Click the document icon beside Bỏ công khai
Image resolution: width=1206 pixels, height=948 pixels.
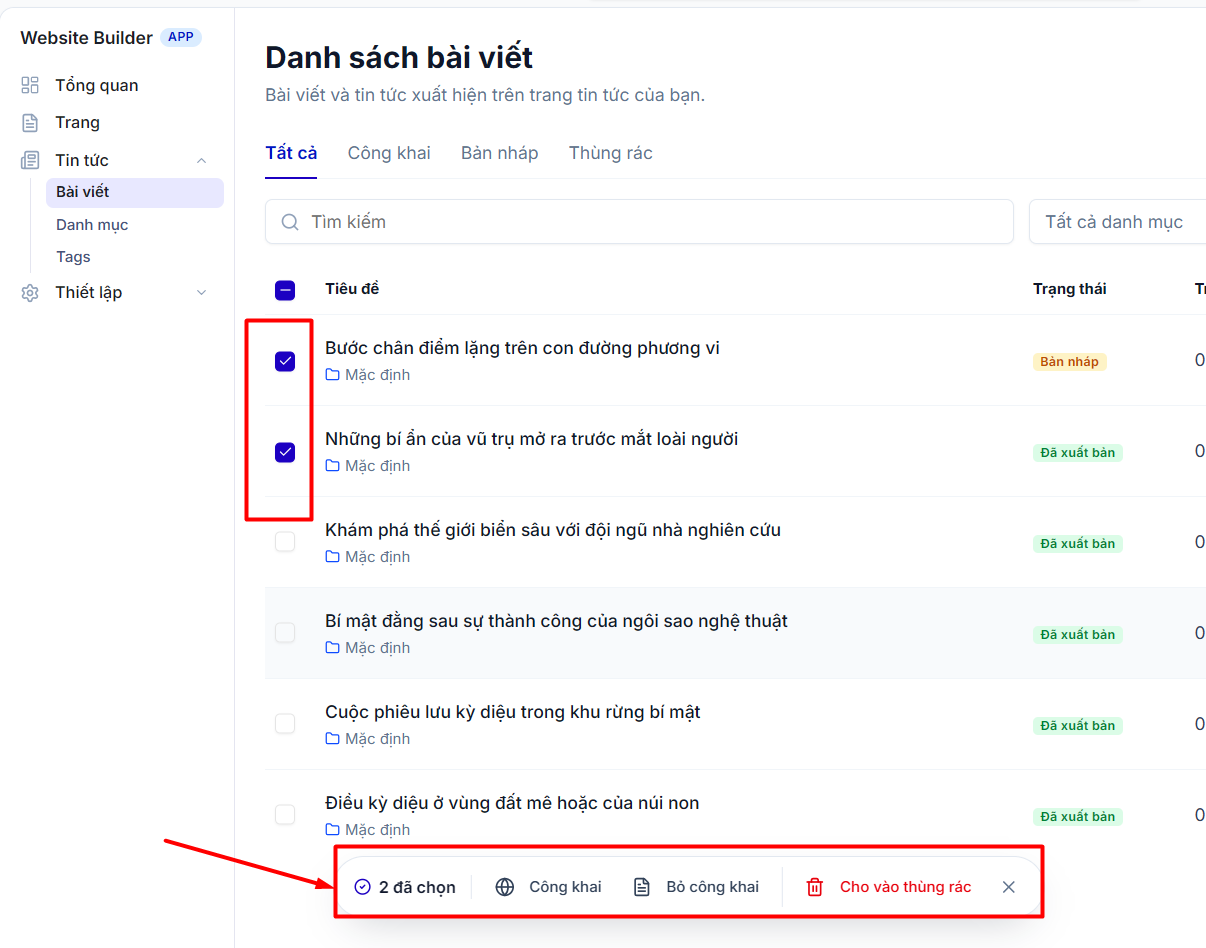[x=642, y=887]
